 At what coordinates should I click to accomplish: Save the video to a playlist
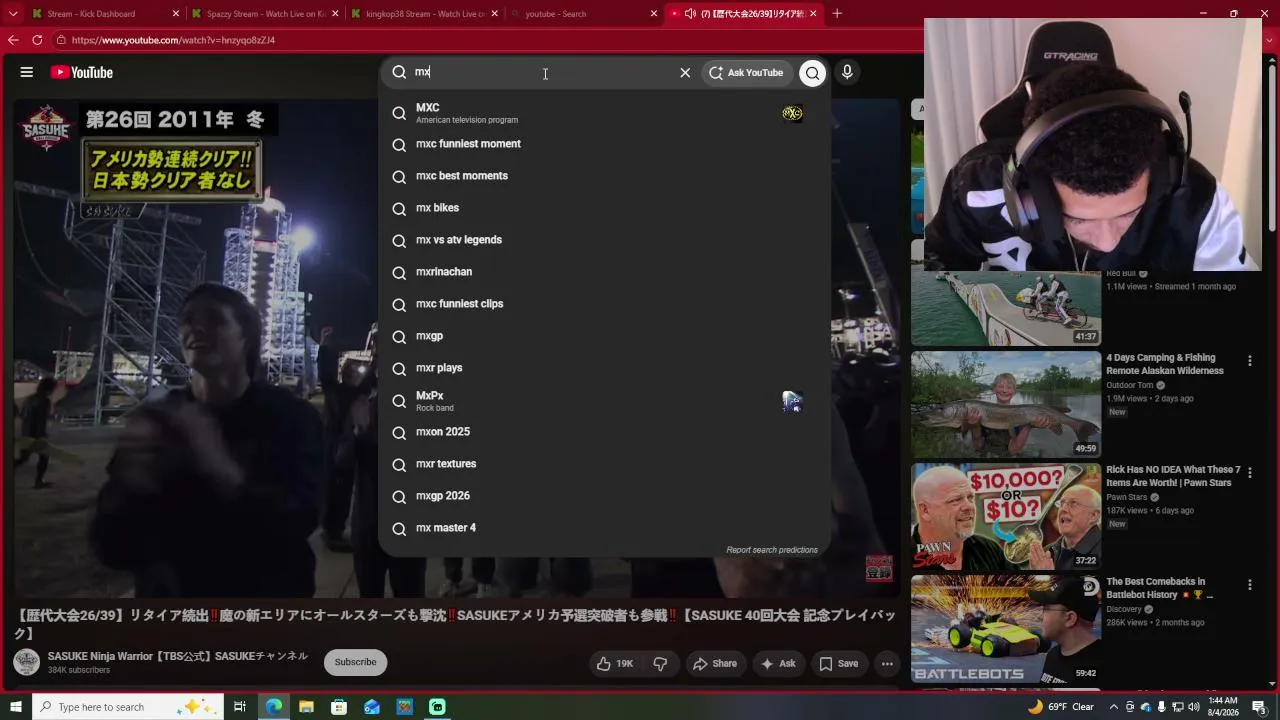pyautogui.click(x=838, y=663)
